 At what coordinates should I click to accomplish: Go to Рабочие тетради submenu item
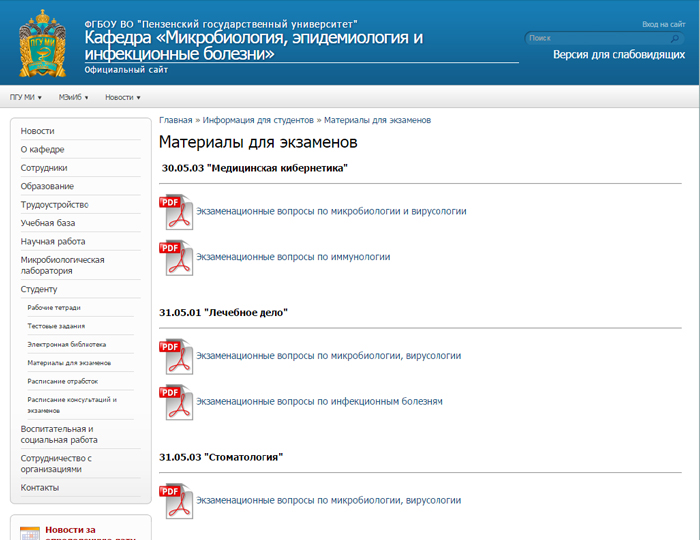click(54, 308)
